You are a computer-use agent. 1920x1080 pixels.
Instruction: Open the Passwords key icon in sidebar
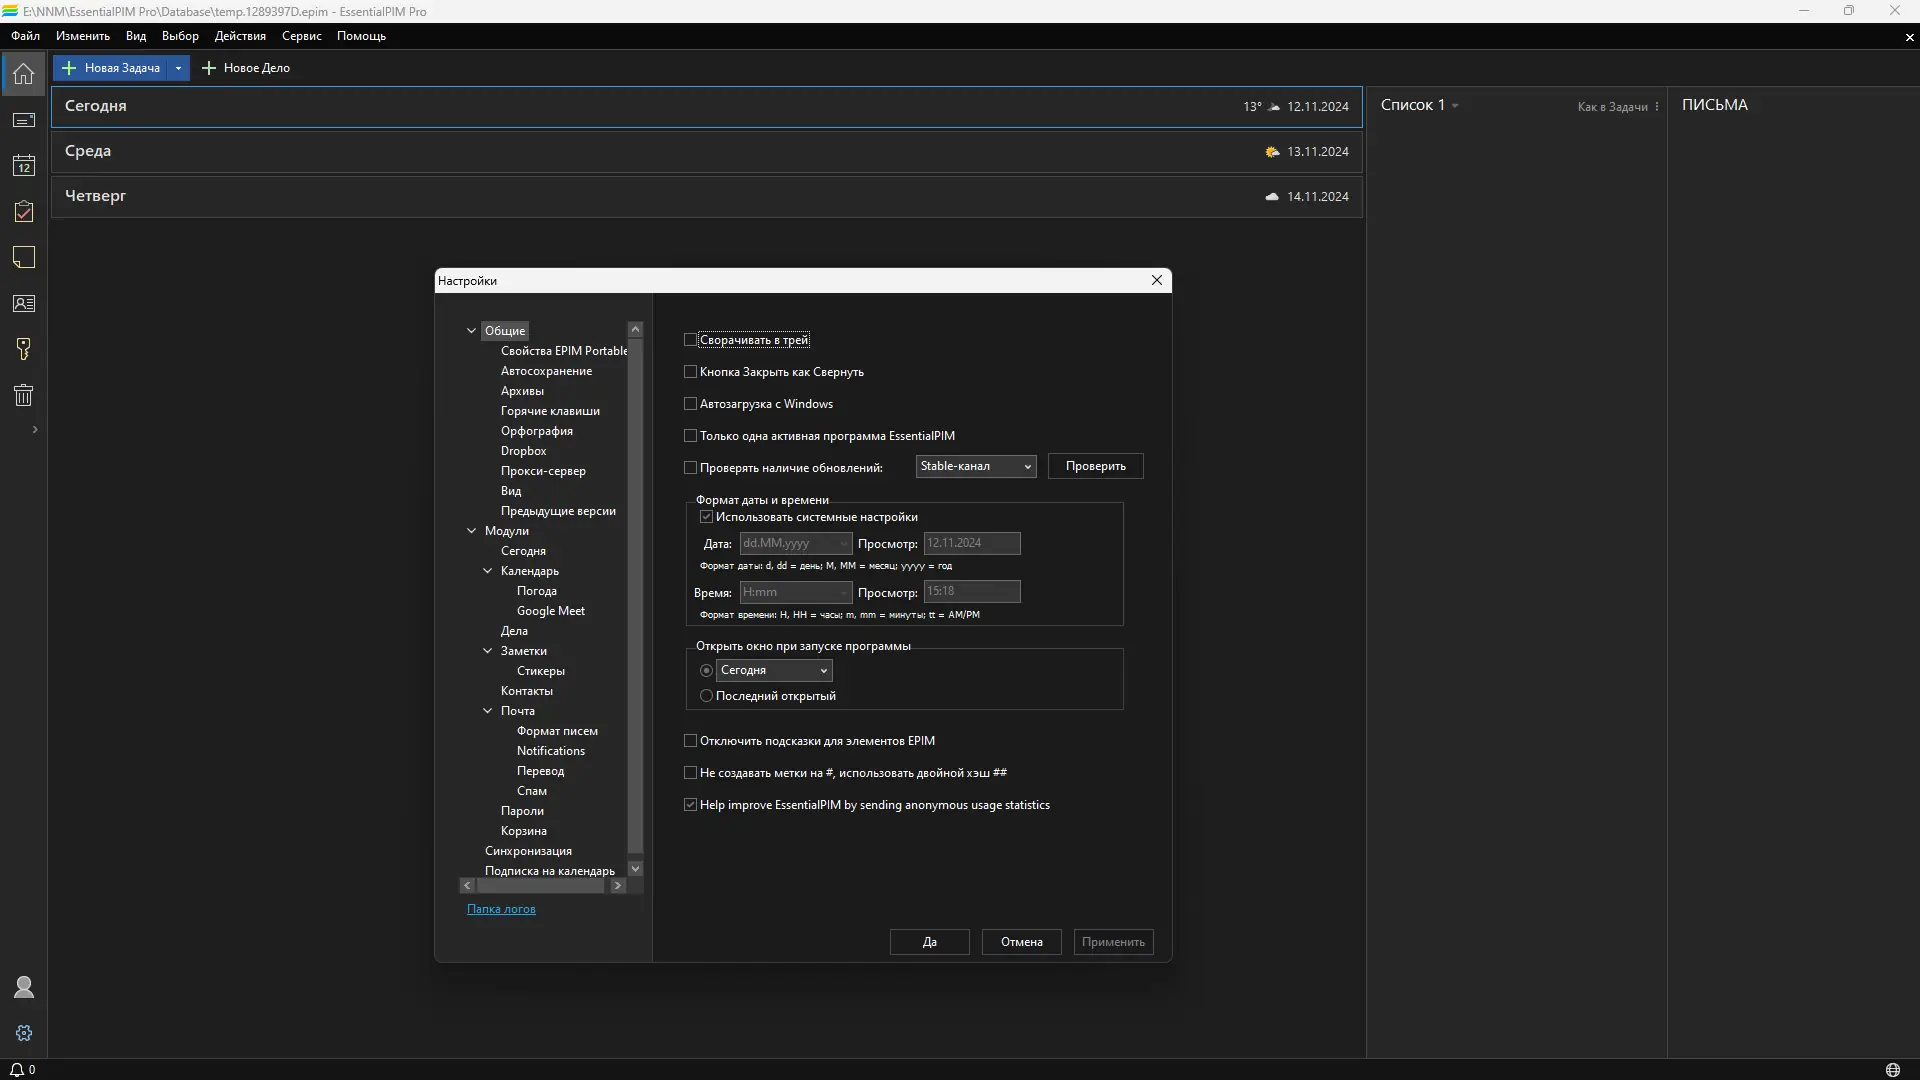point(24,349)
